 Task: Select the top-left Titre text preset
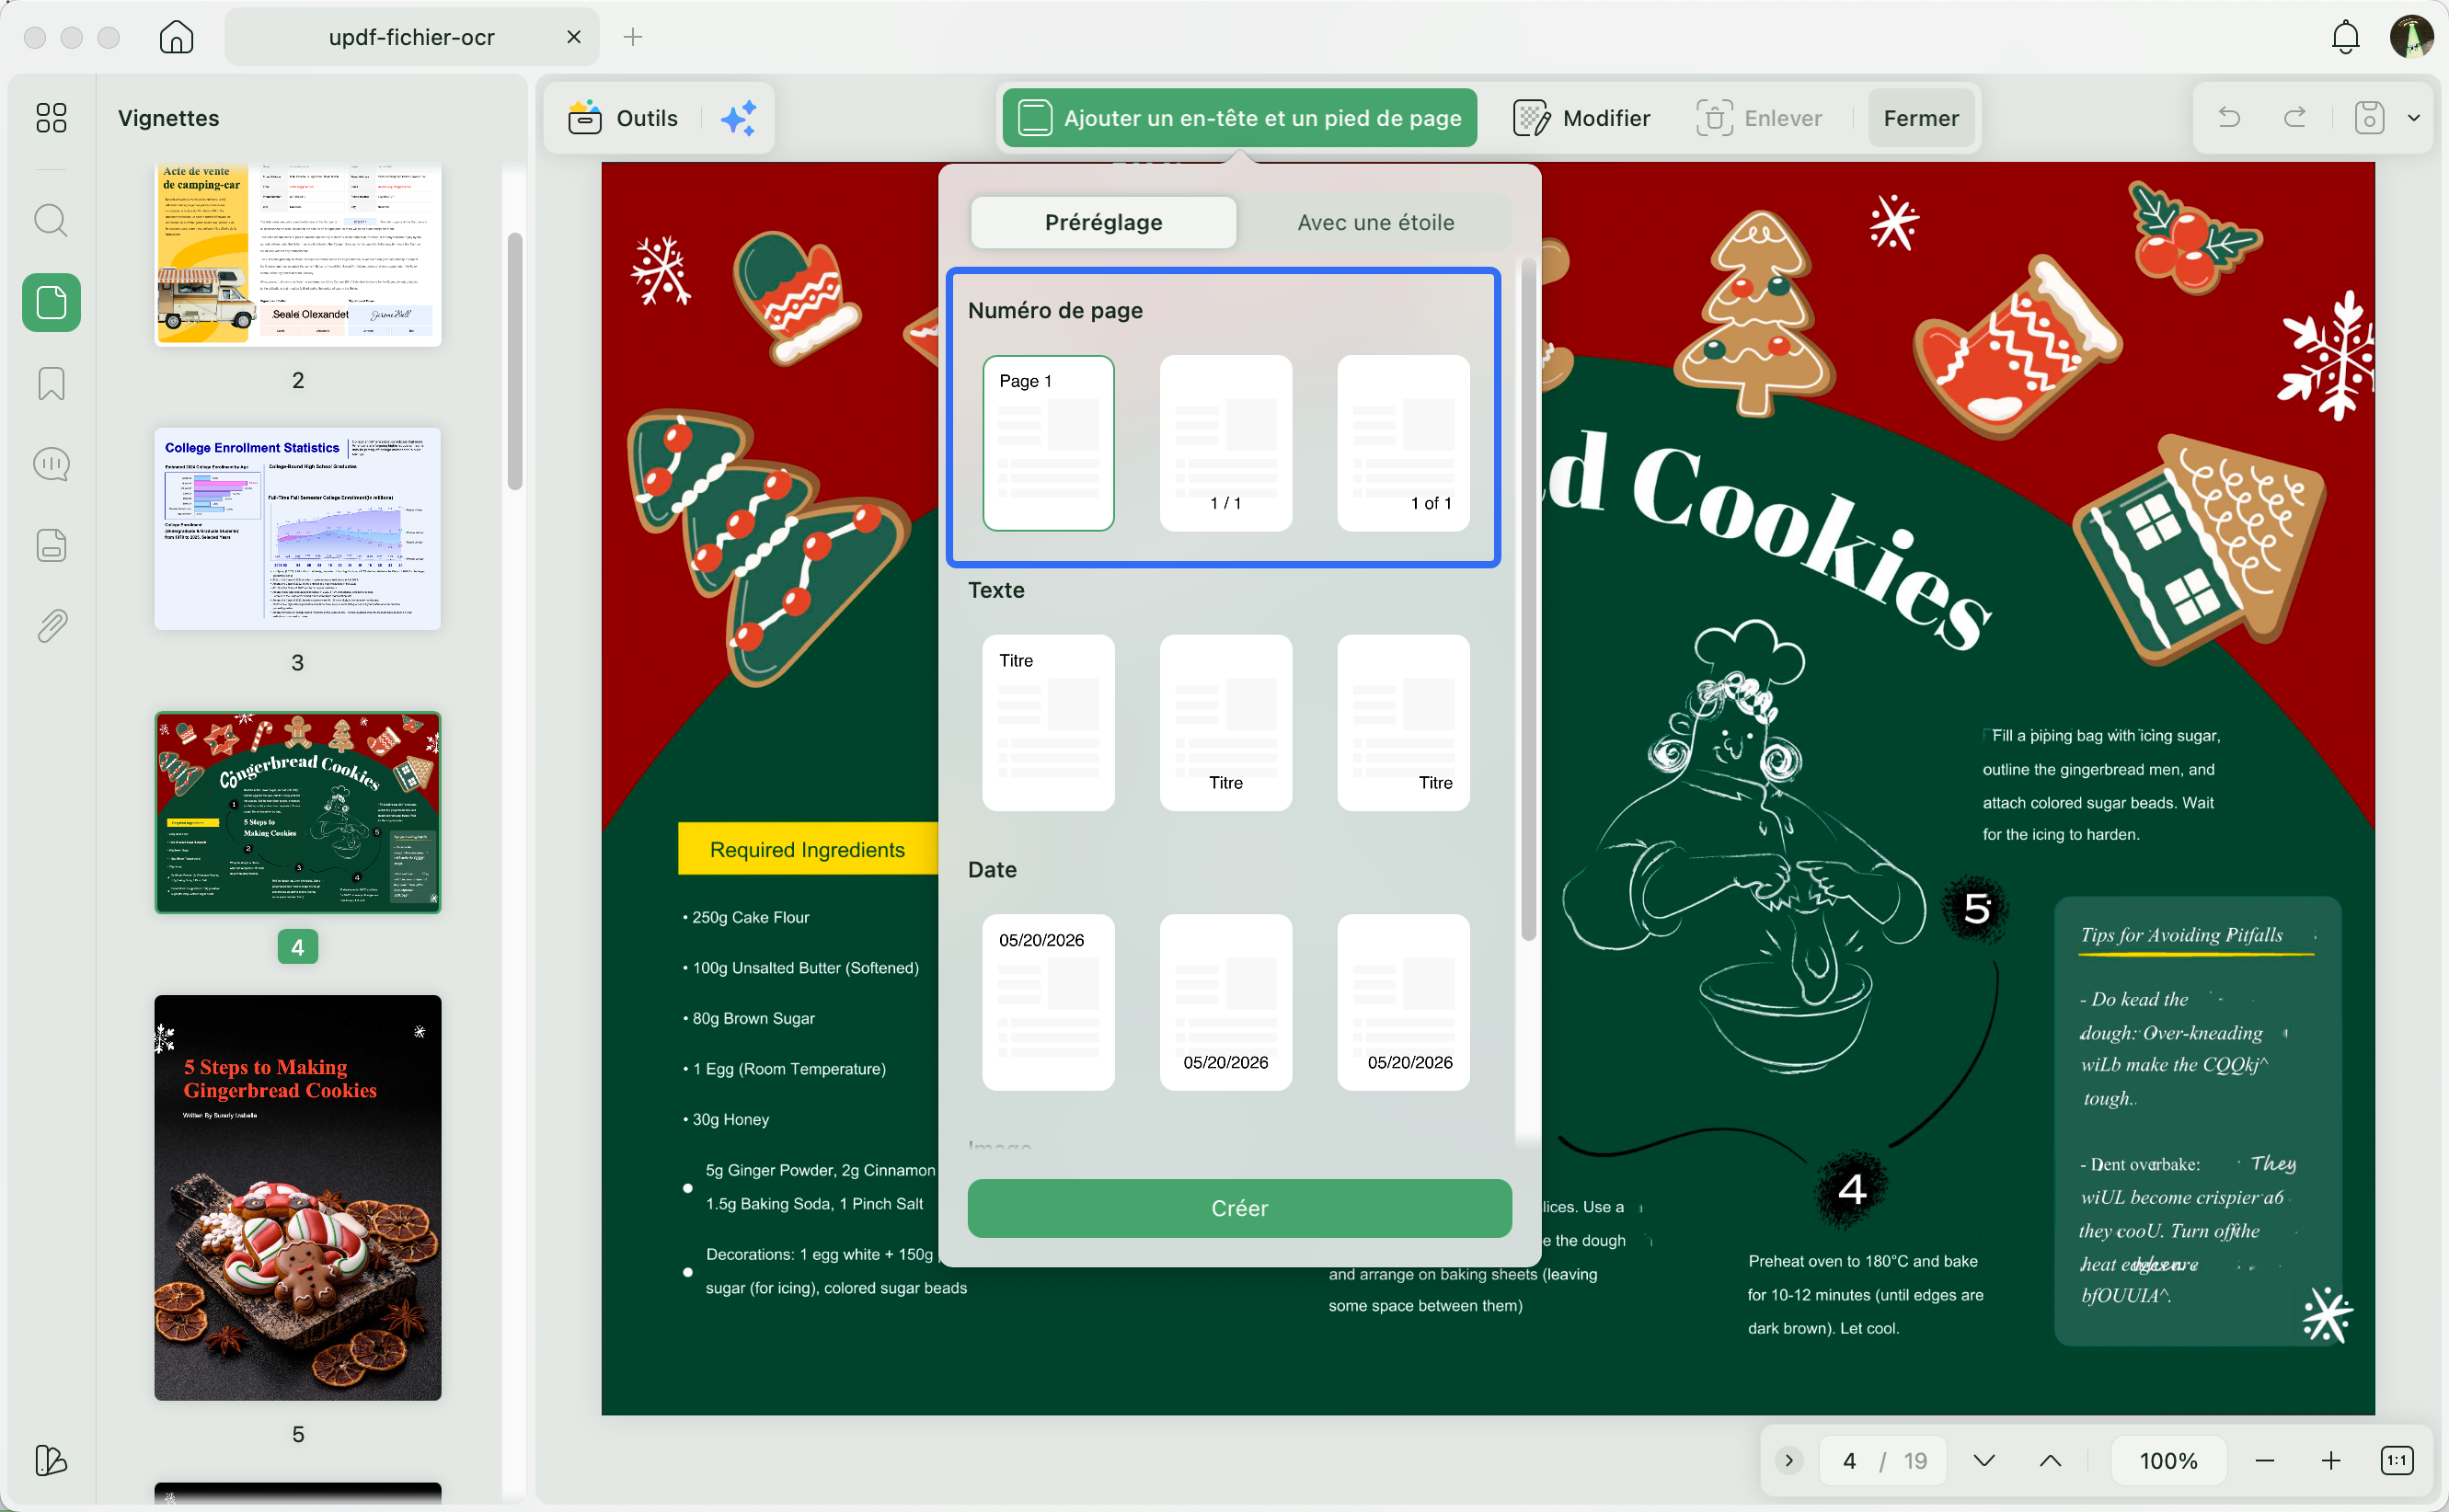click(1048, 722)
